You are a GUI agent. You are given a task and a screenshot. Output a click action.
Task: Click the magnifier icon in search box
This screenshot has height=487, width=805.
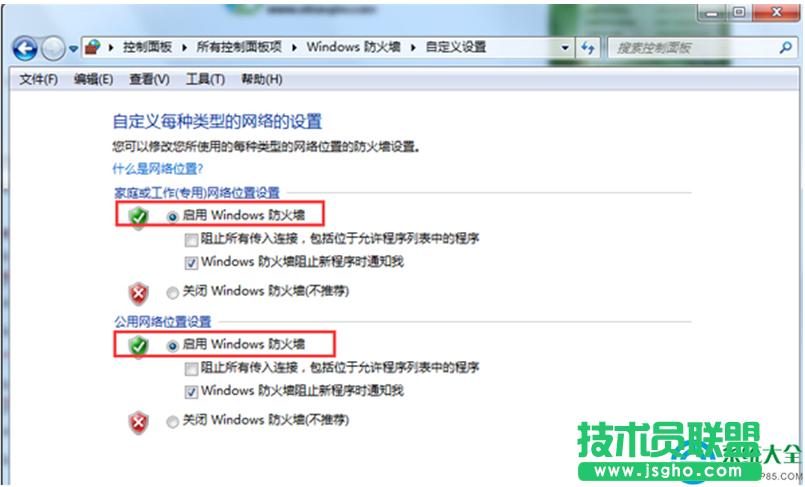pyautogui.click(x=785, y=47)
